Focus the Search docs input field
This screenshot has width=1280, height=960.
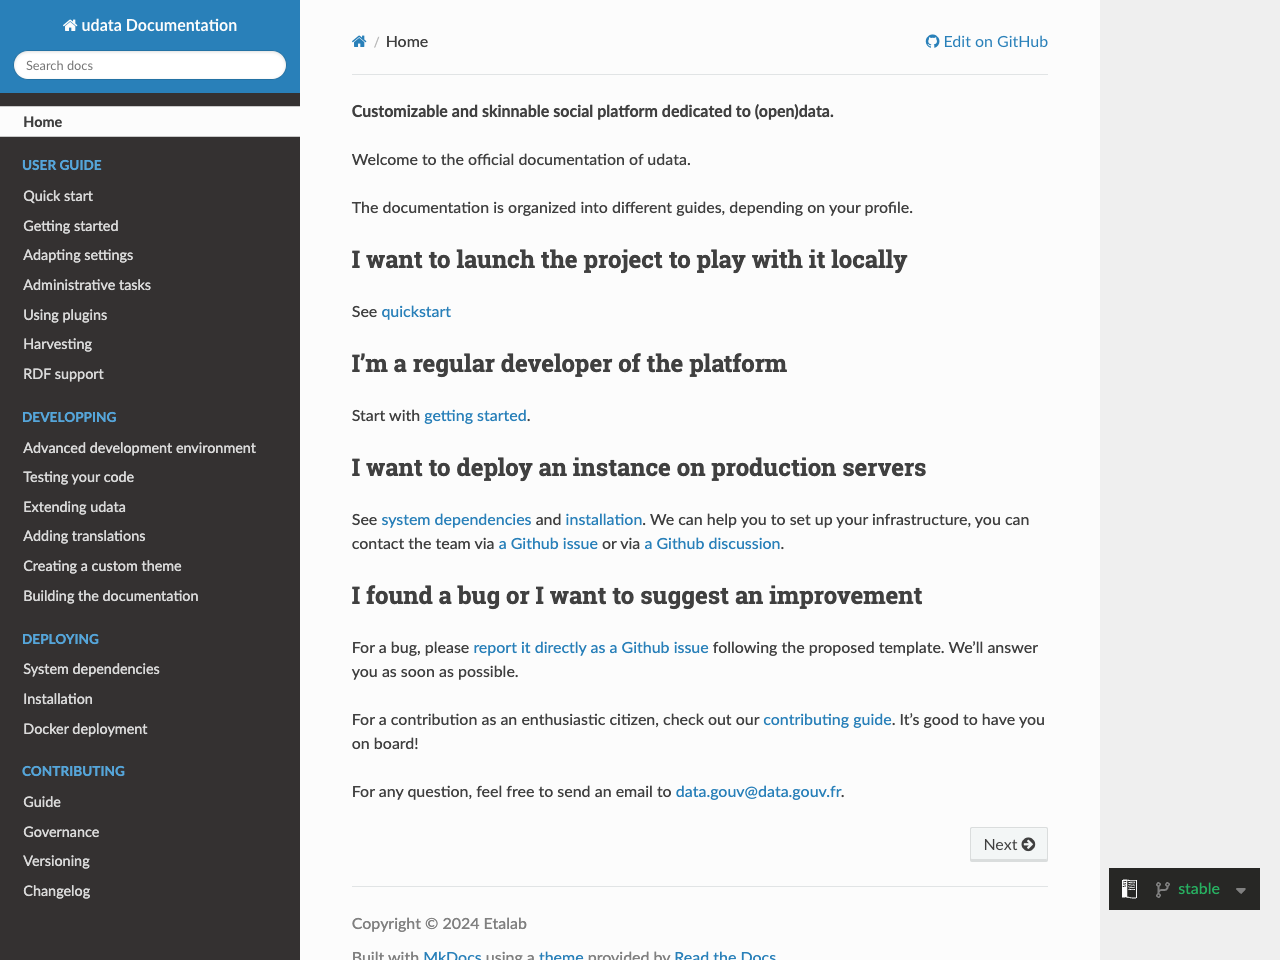(150, 65)
